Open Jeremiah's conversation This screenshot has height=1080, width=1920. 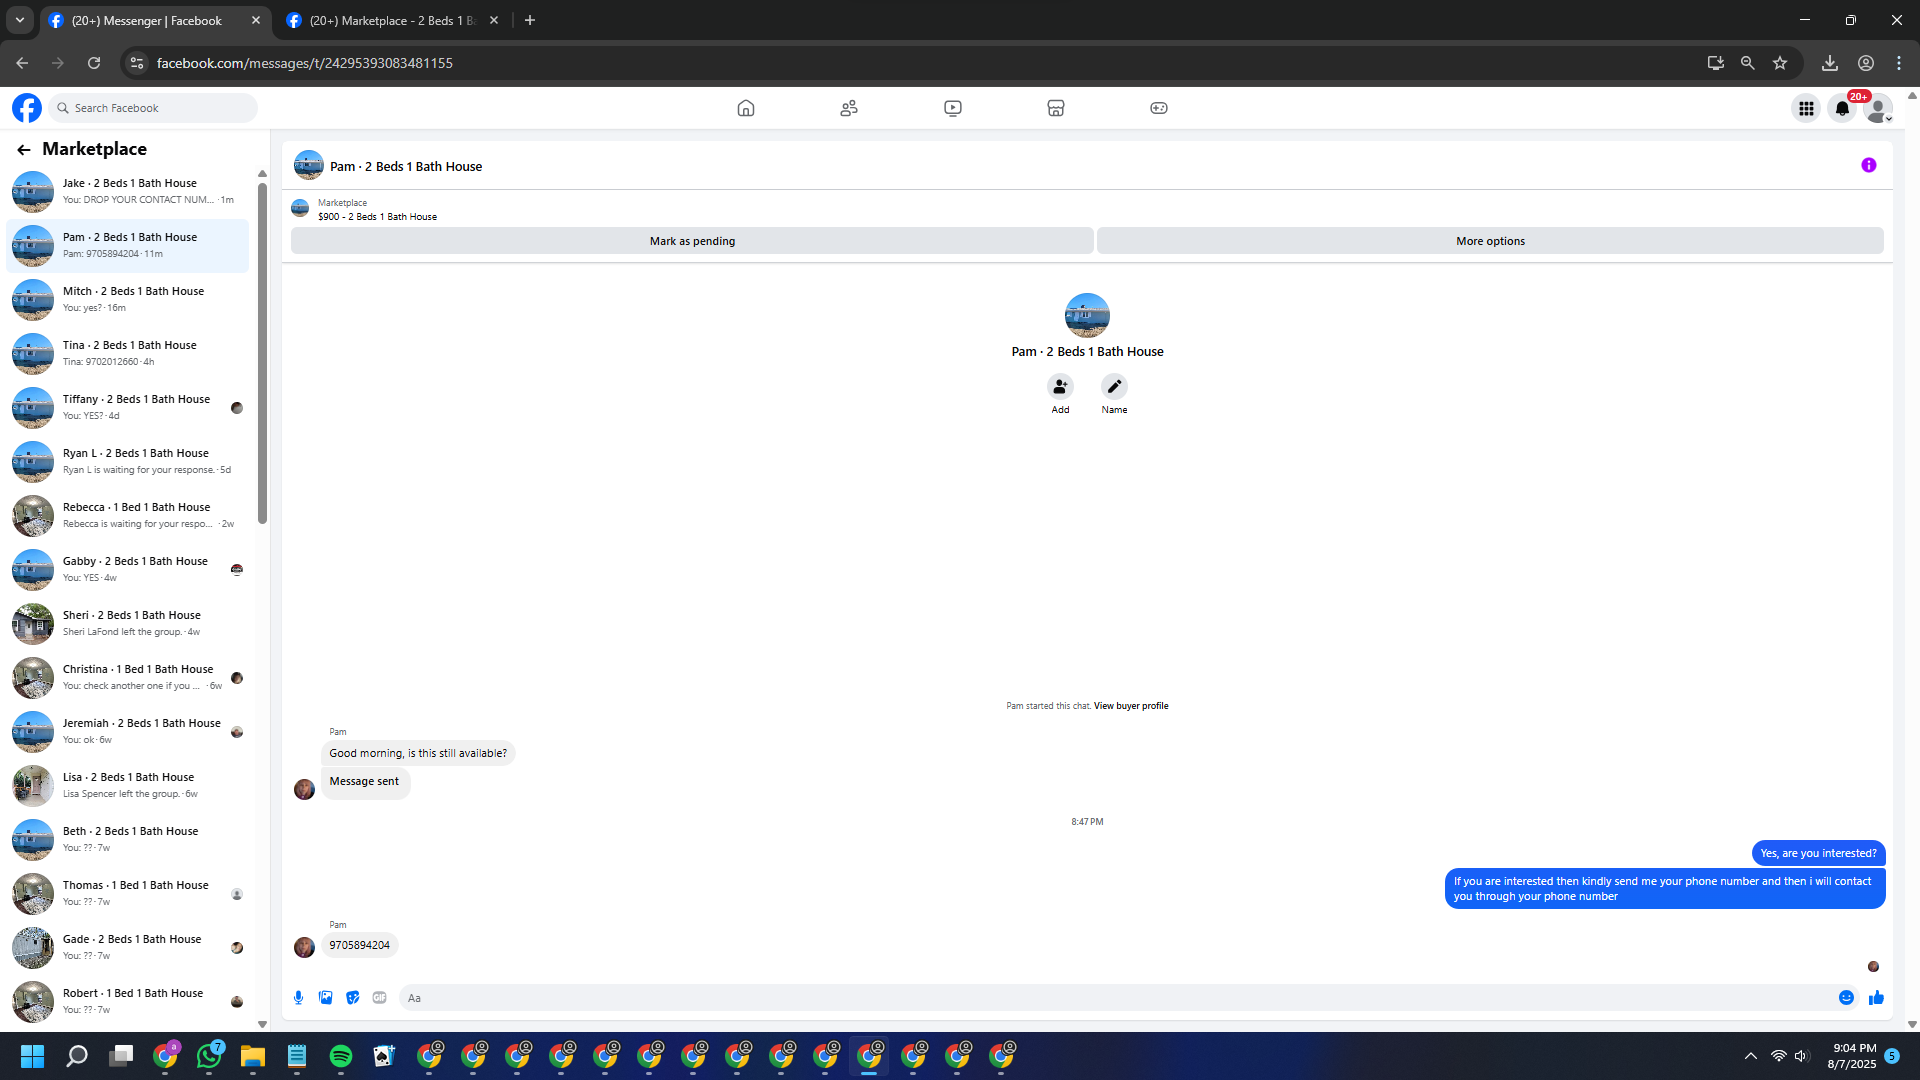(128, 732)
